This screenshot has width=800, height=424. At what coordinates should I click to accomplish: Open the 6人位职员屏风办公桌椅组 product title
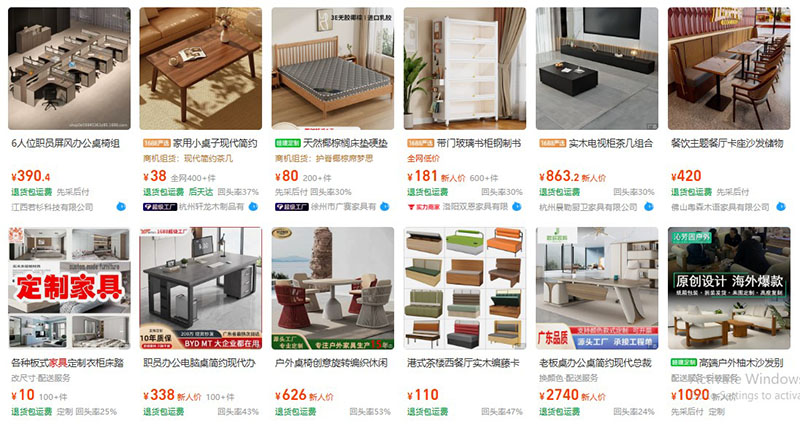click(x=65, y=143)
